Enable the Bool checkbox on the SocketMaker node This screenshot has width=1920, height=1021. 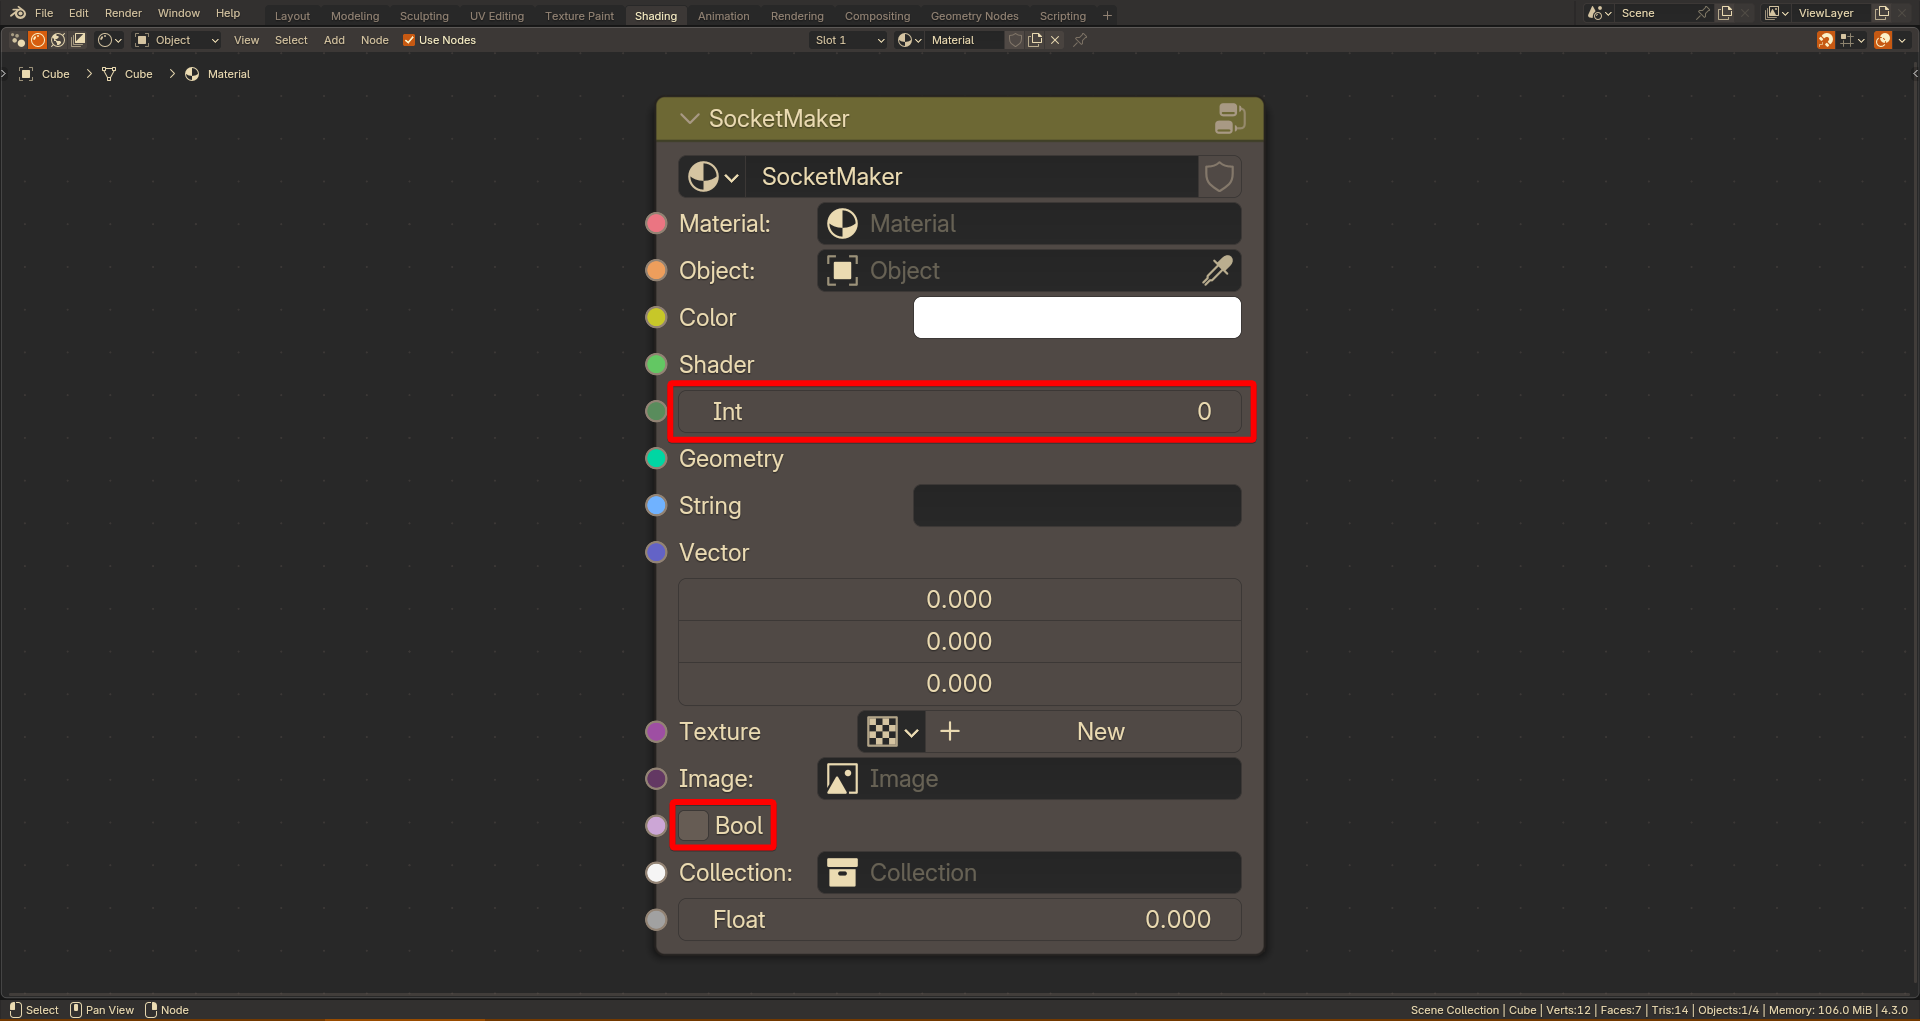tap(692, 826)
